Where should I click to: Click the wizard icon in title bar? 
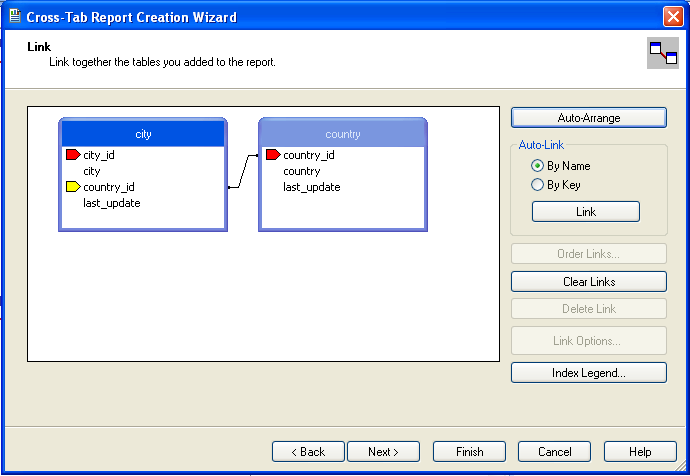12,17
